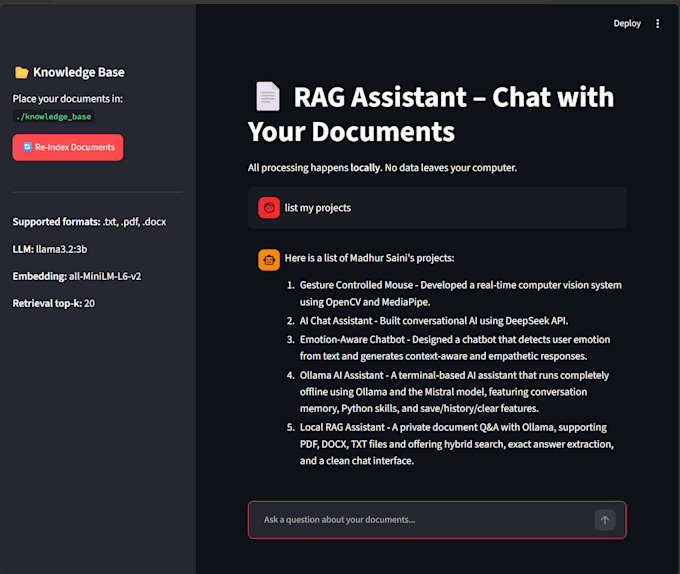This screenshot has height=574, width=680.
Task: Click 'Supported formats: .txt, .pdf, .docx' line
Action: [x=89, y=222]
